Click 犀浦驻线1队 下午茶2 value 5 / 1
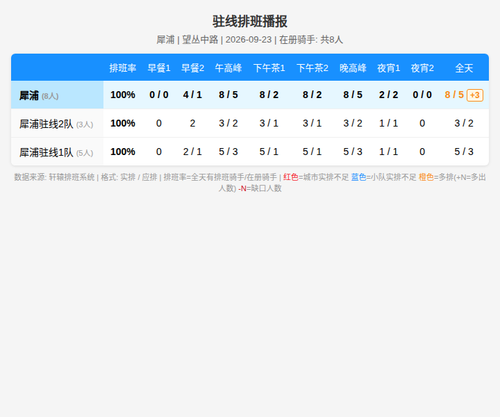The image size is (500, 417). click(x=312, y=152)
